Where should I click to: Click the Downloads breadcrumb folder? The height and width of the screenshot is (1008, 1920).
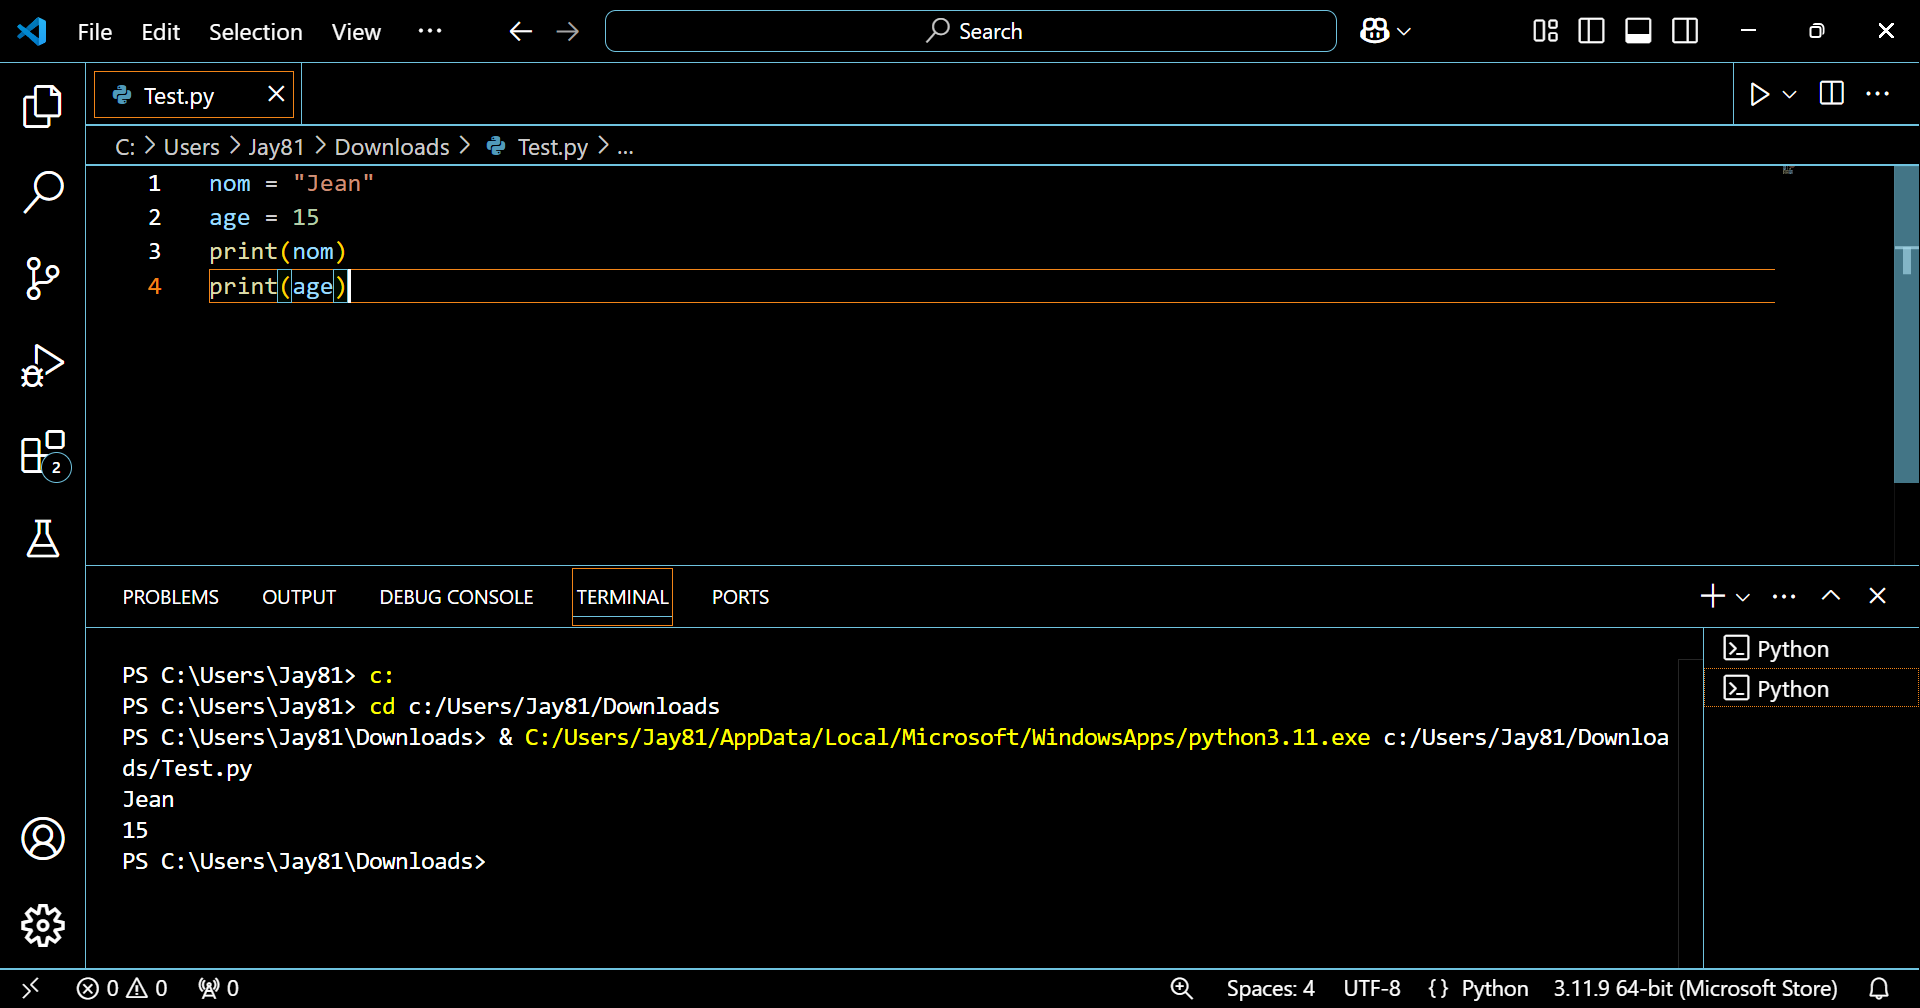point(392,147)
